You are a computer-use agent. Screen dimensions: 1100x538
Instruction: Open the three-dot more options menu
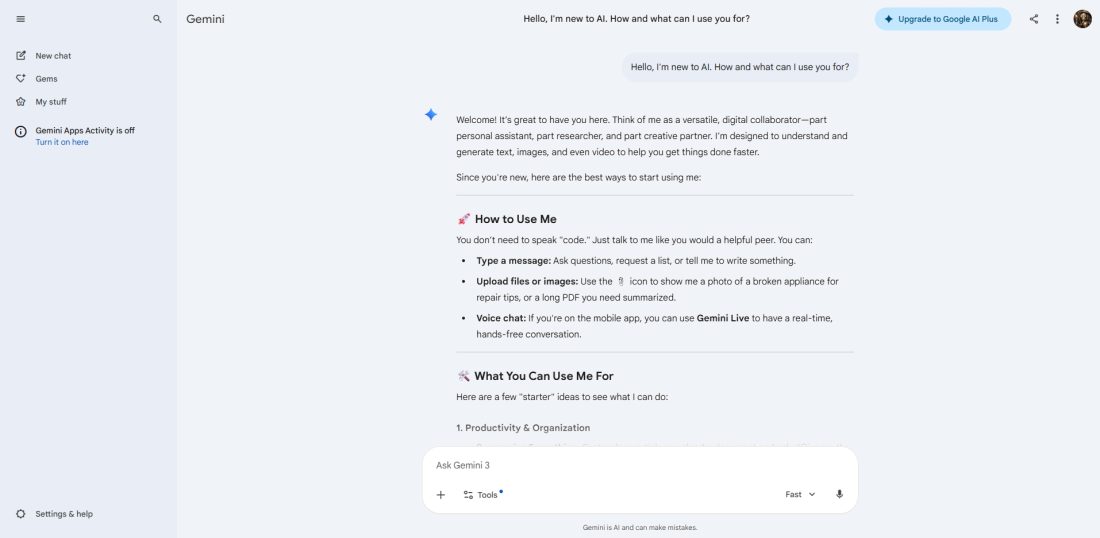(1057, 19)
